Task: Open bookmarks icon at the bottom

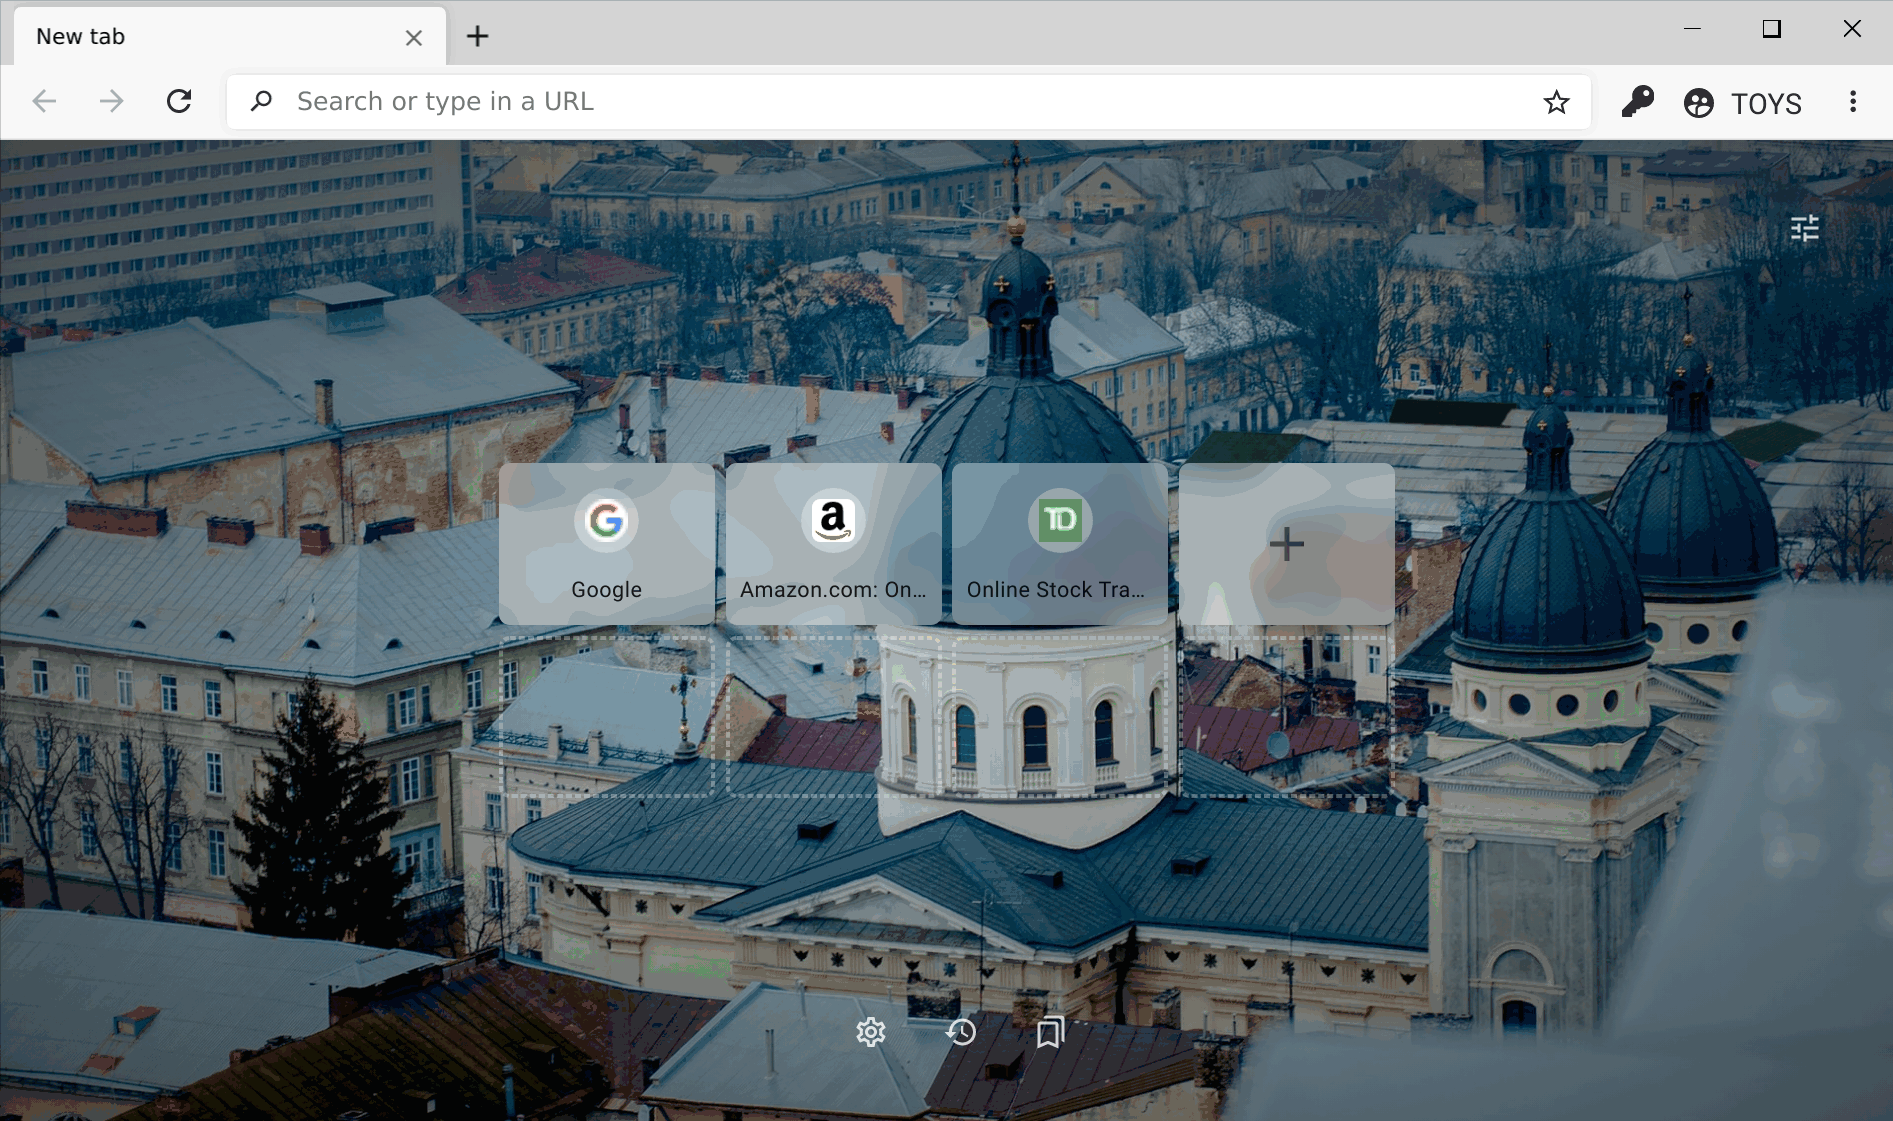Action: (1050, 1032)
